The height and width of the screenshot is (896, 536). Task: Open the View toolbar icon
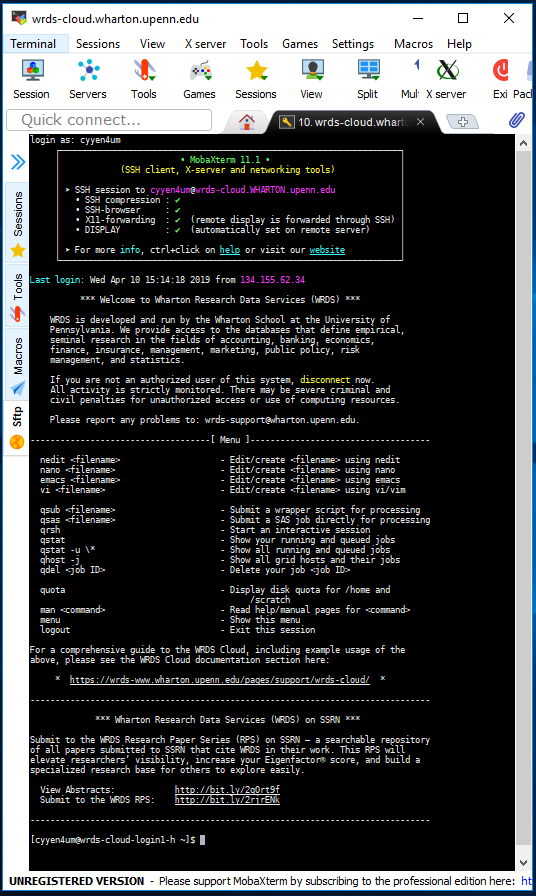(311, 79)
